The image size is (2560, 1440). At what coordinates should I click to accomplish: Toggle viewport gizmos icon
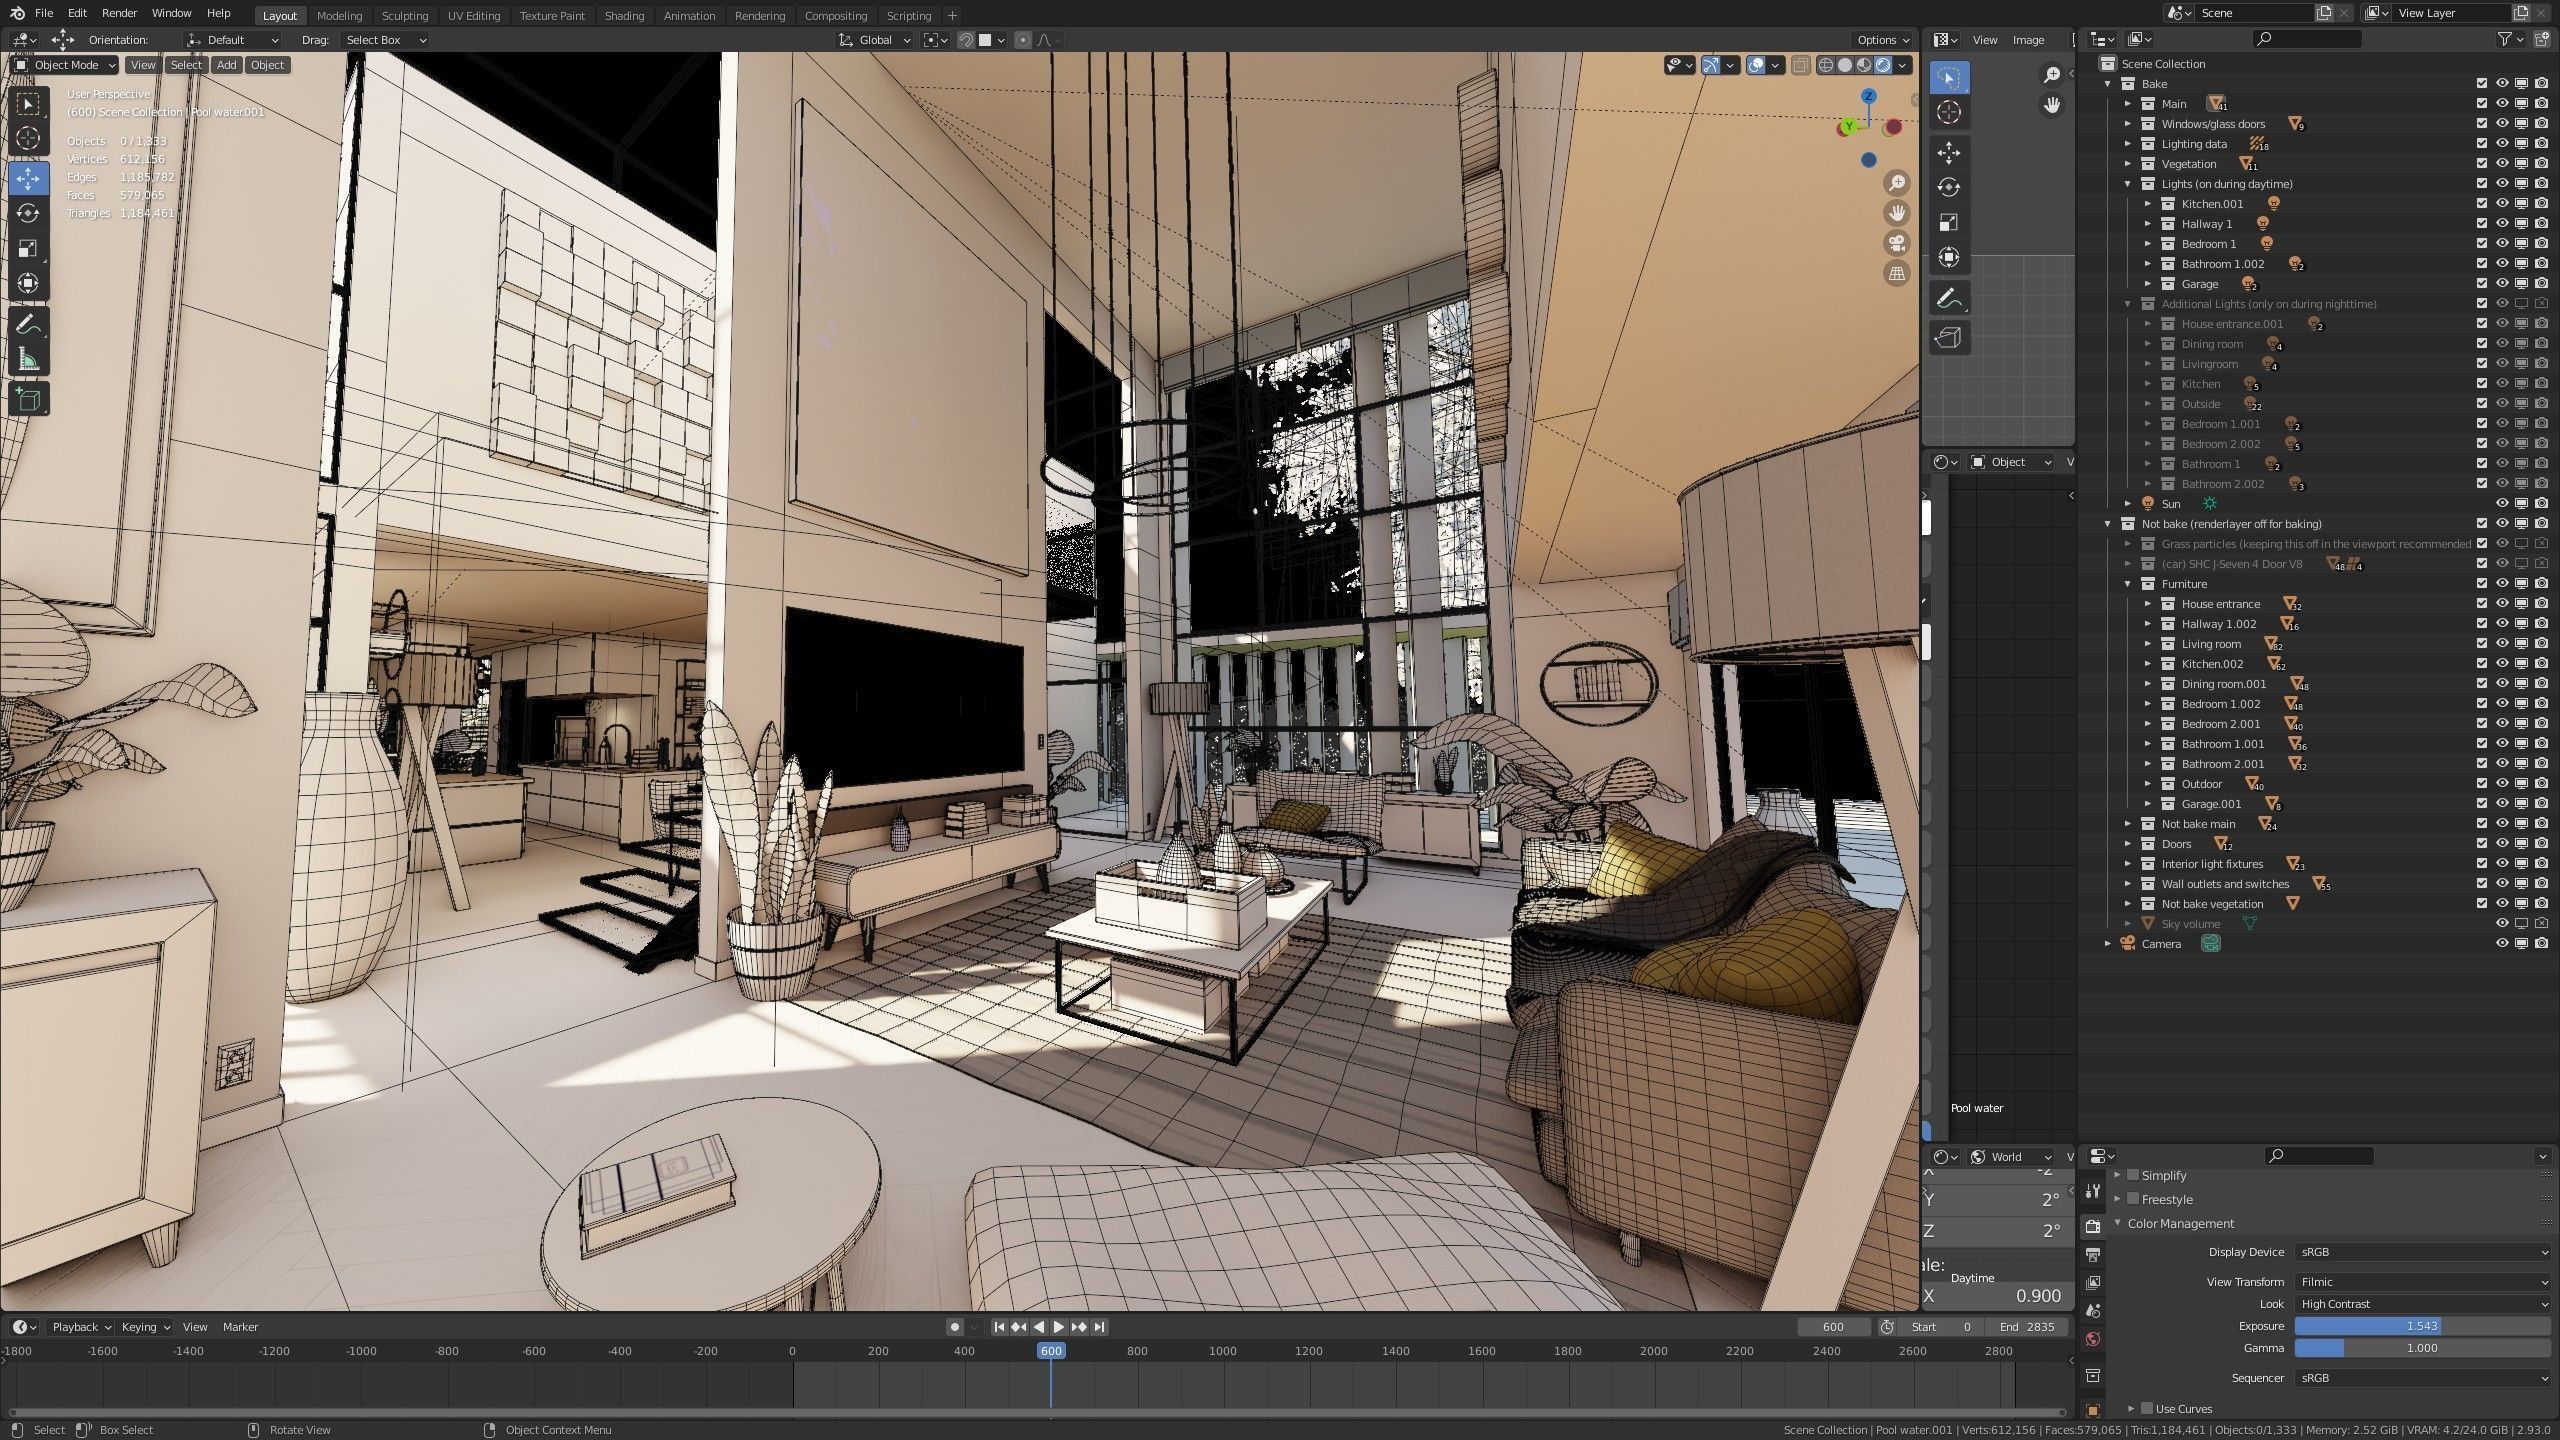[1711, 65]
